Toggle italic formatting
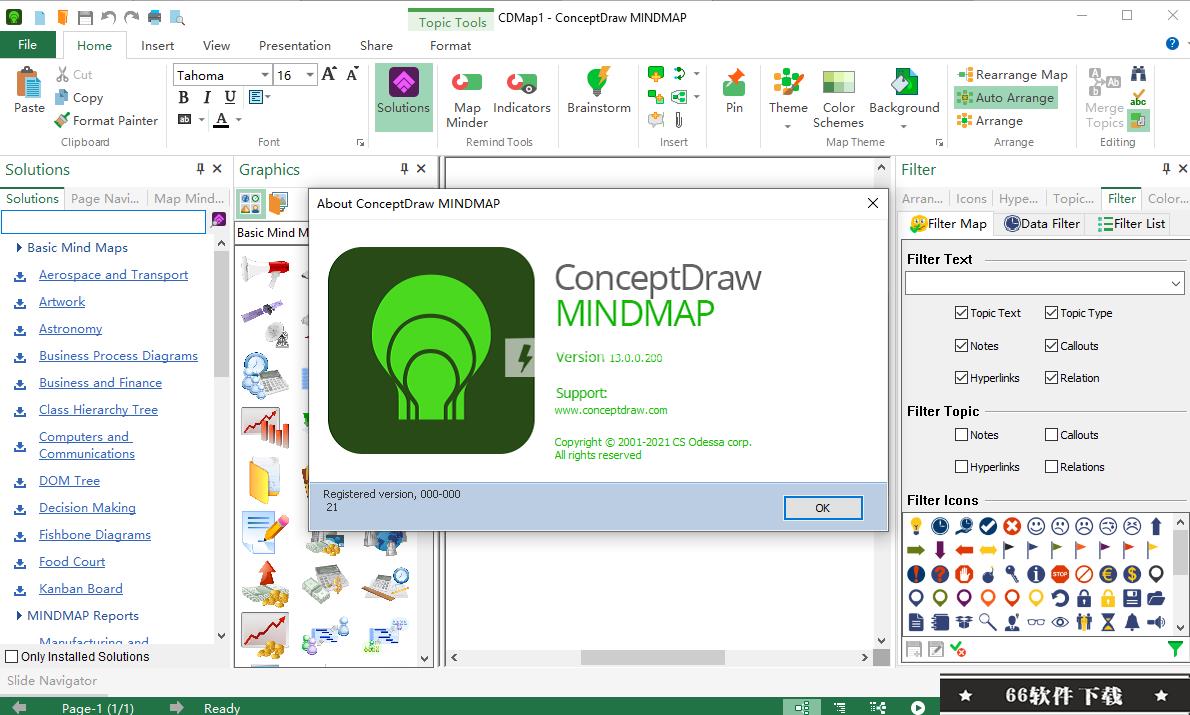The width and height of the screenshot is (1190, 715). [x=206, y=97]
